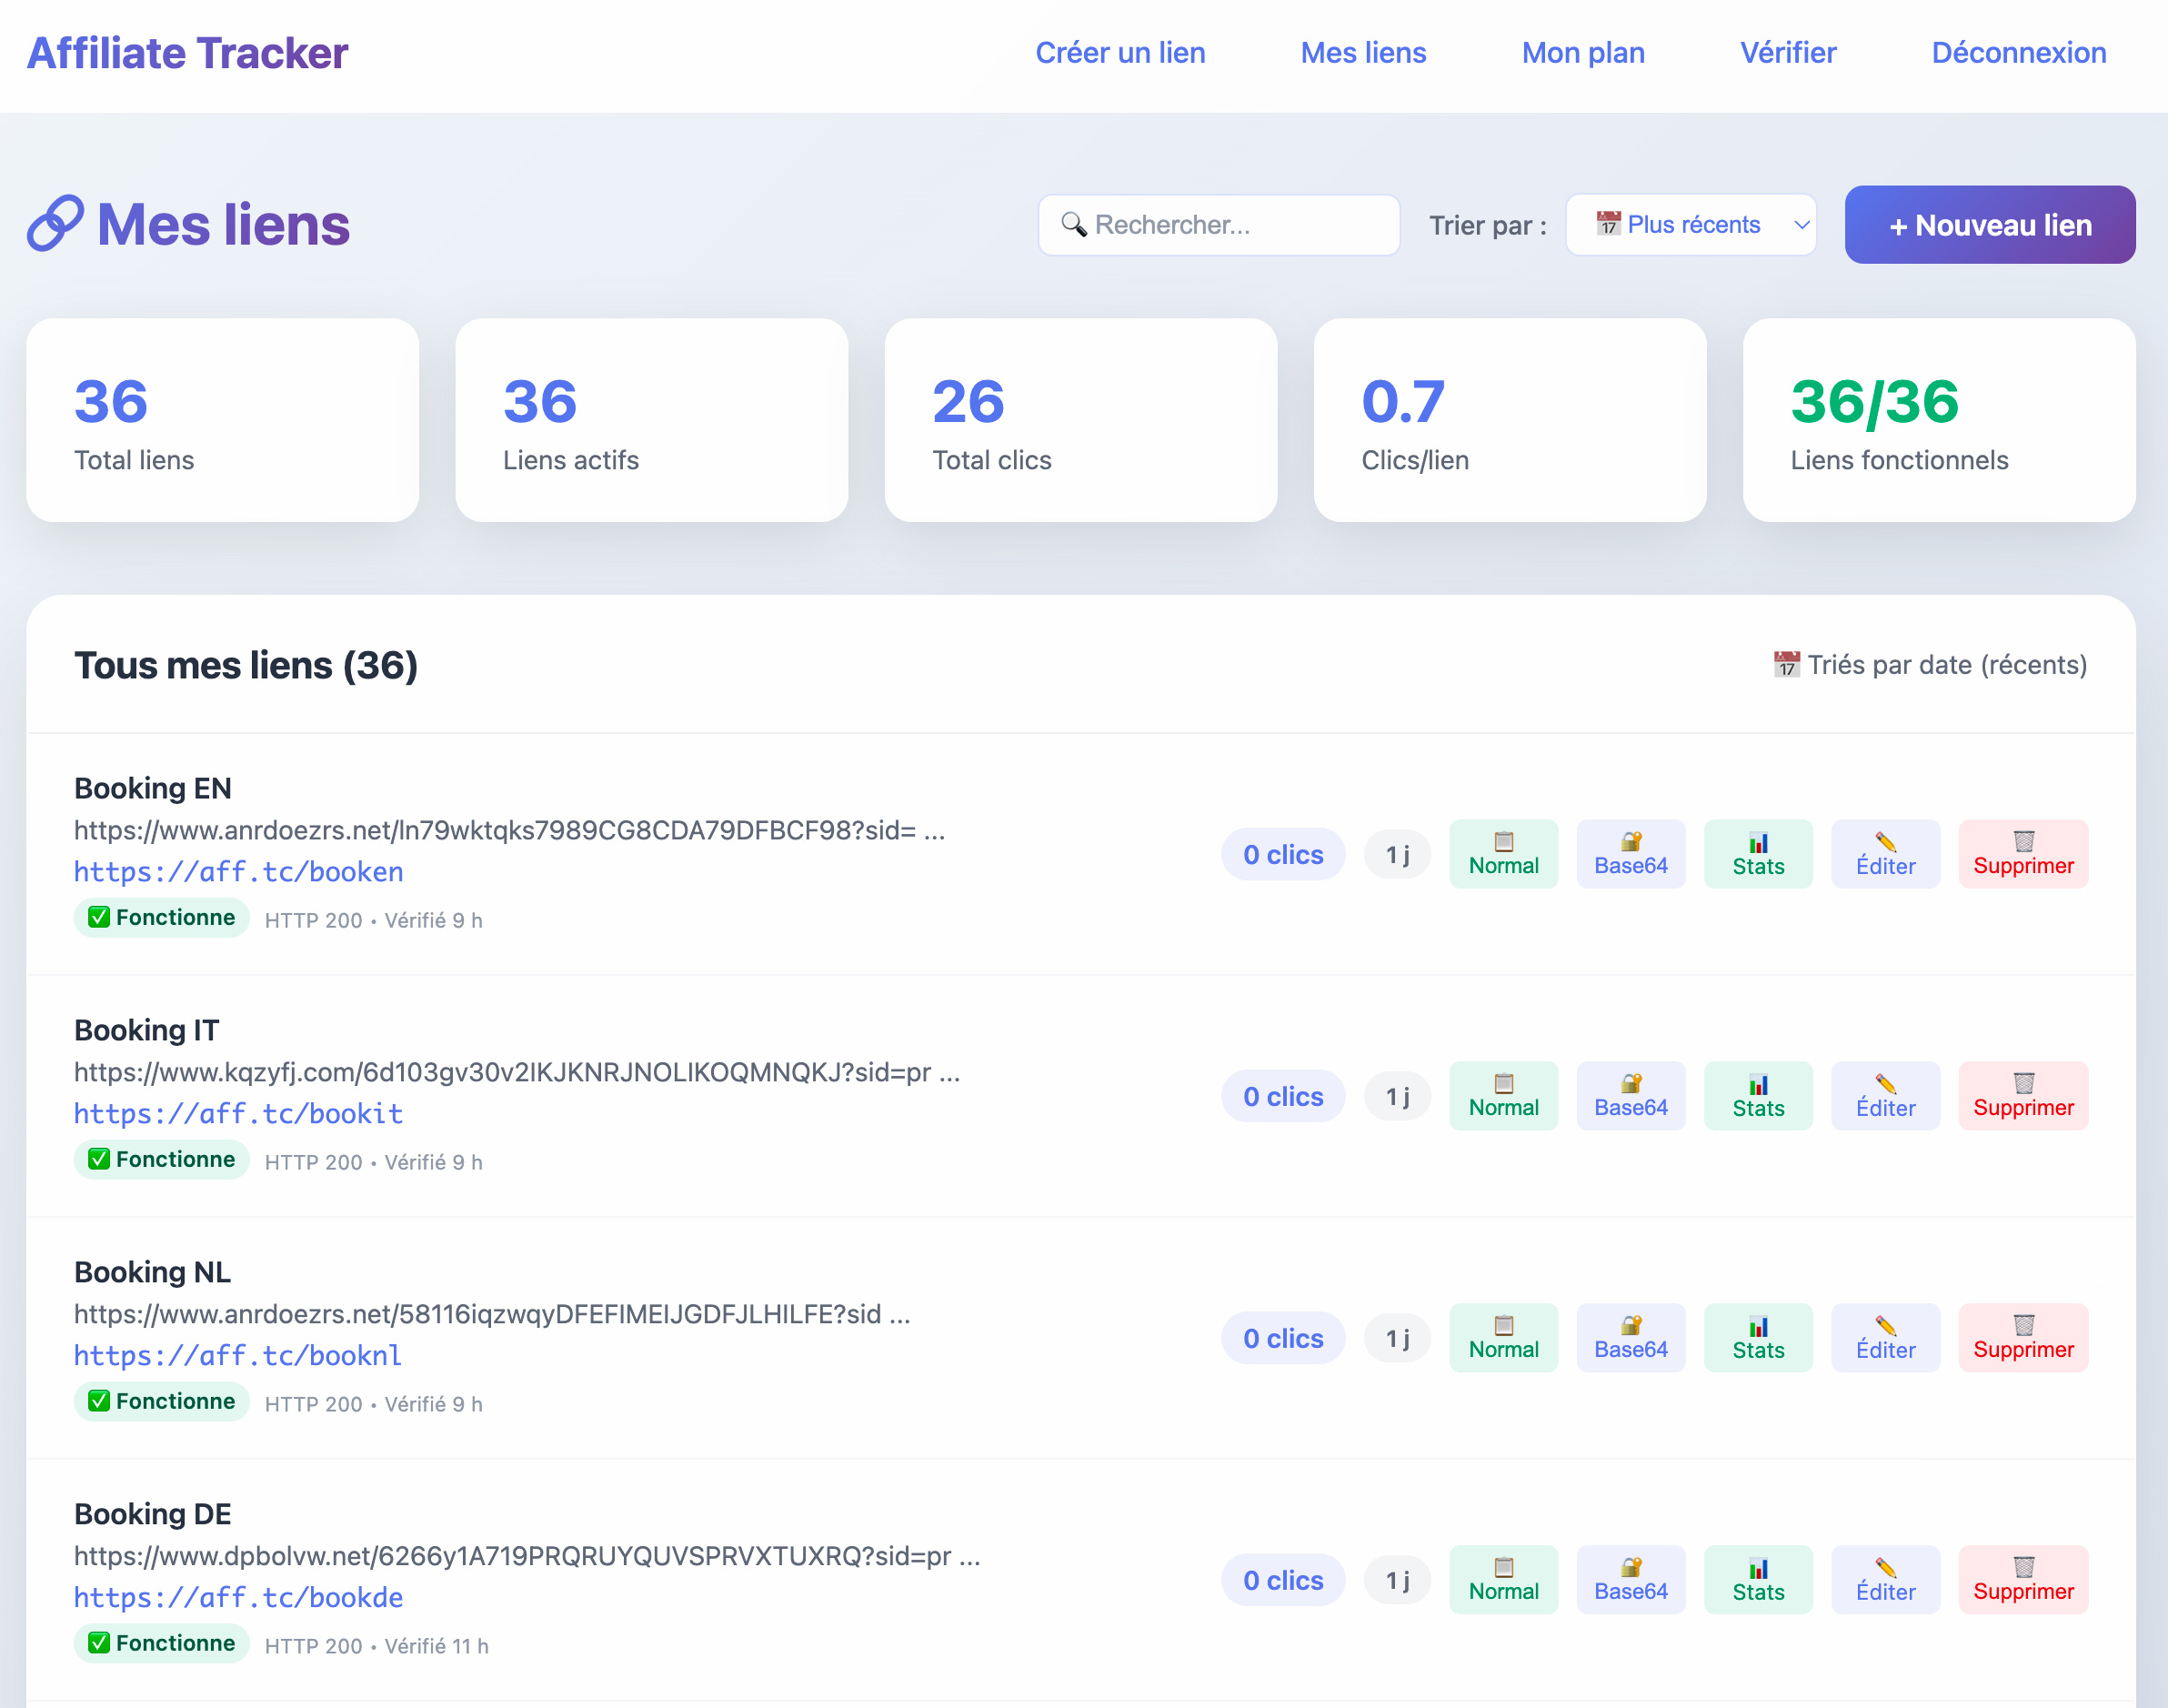This screenshot has width=2168, height=1708.
Task: Copy Base64 link for Booking NL
Action: point(1631,1338)
